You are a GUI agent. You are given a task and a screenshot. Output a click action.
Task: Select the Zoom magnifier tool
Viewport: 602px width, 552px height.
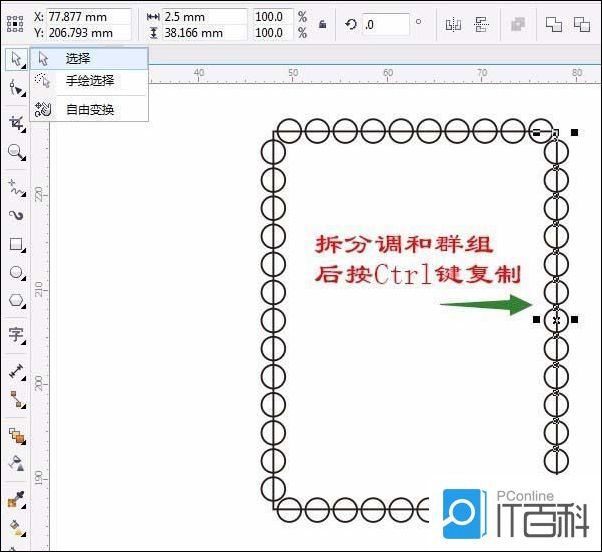pos(16,152)
